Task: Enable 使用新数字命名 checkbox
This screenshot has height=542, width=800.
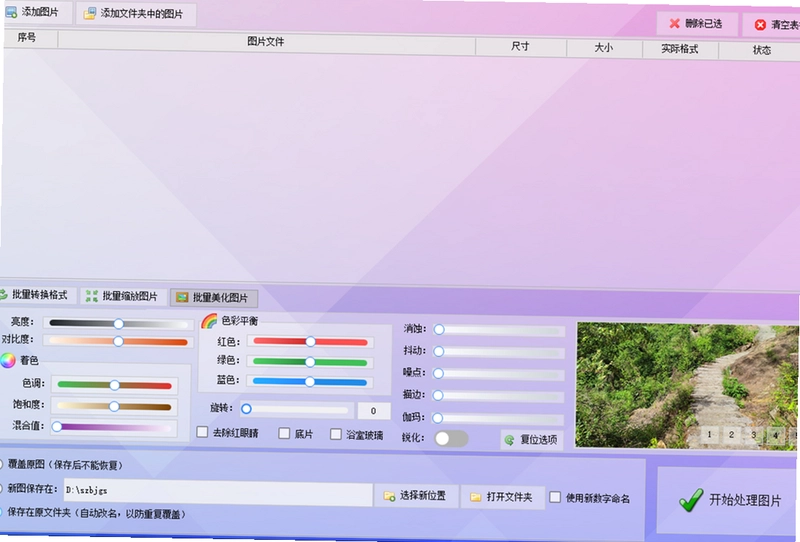Action: coord(555,497)
